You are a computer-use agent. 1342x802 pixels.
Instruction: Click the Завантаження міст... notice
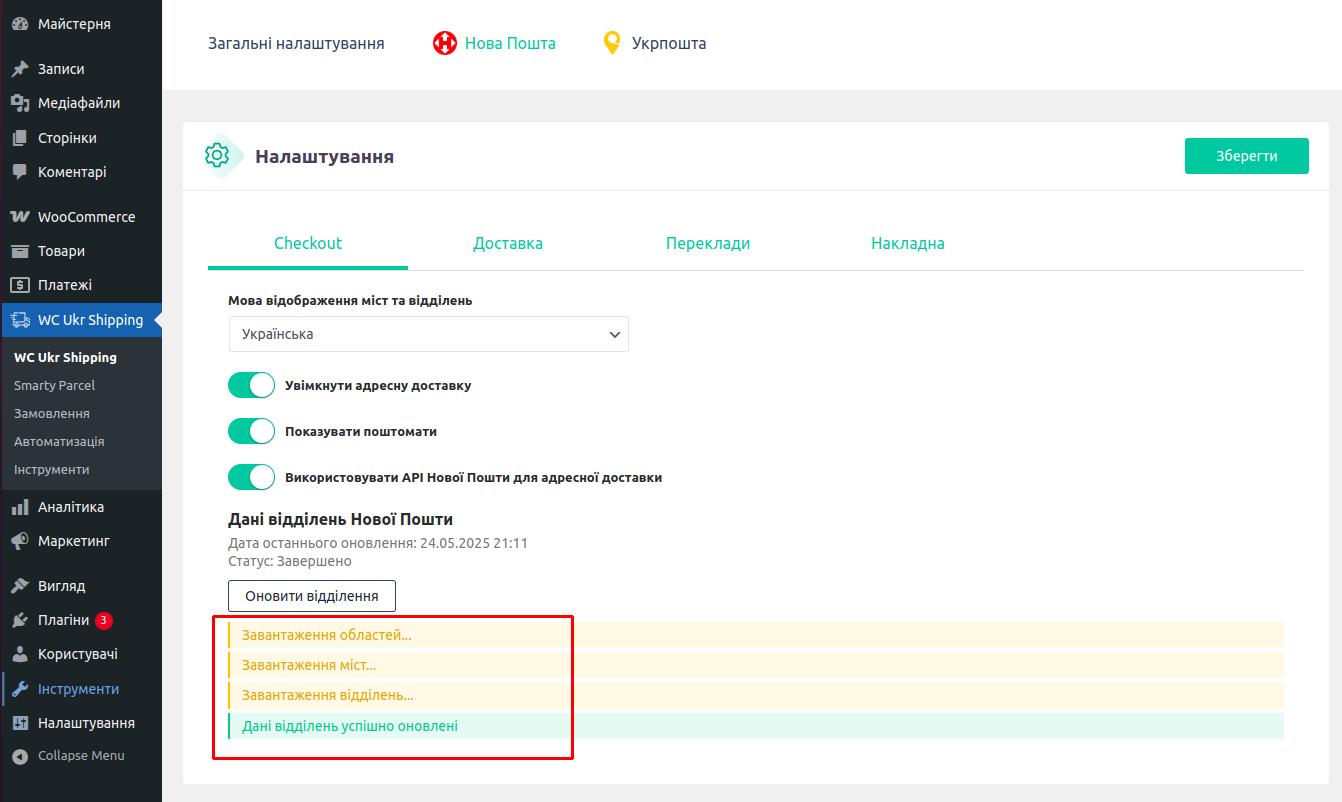(x=755, y=665)
